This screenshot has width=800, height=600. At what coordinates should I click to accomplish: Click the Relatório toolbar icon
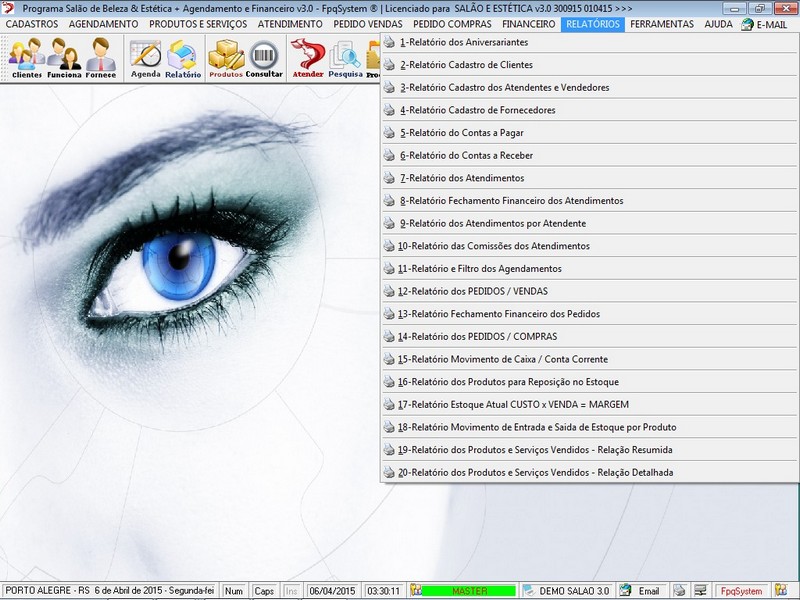click(x=183, y=58)
